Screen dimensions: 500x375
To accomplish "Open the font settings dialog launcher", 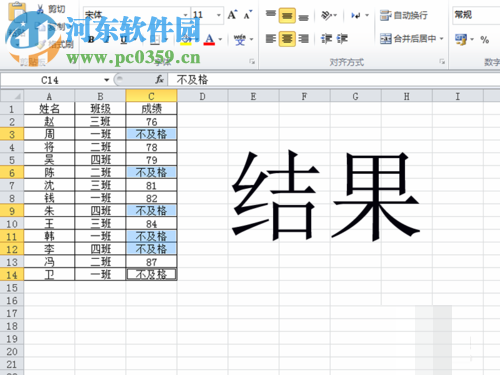I will pyautogui.click(x=252, y=61).
